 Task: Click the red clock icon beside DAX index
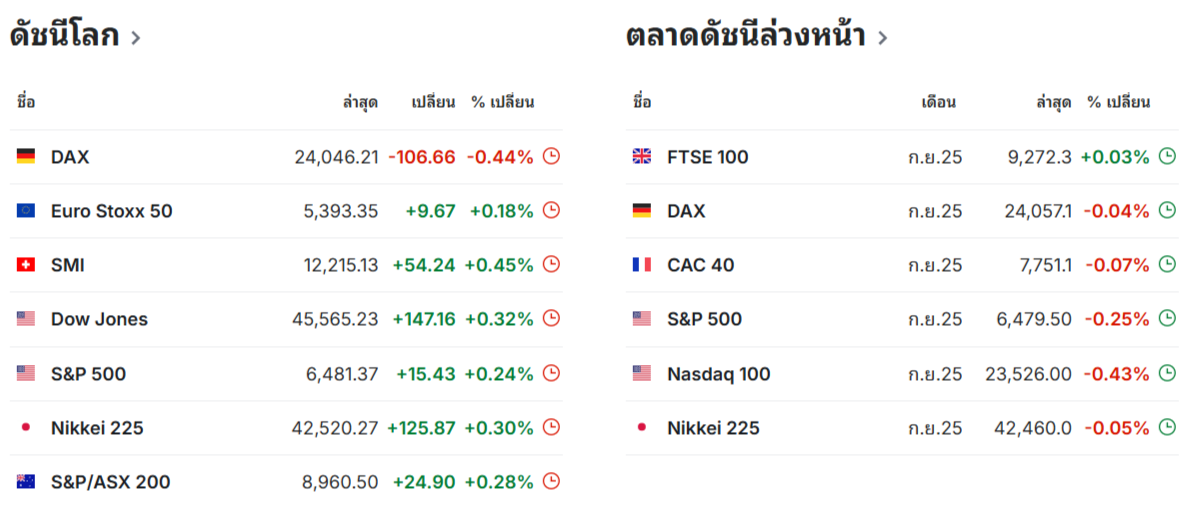pyautogui.click(x=552, y=156)
